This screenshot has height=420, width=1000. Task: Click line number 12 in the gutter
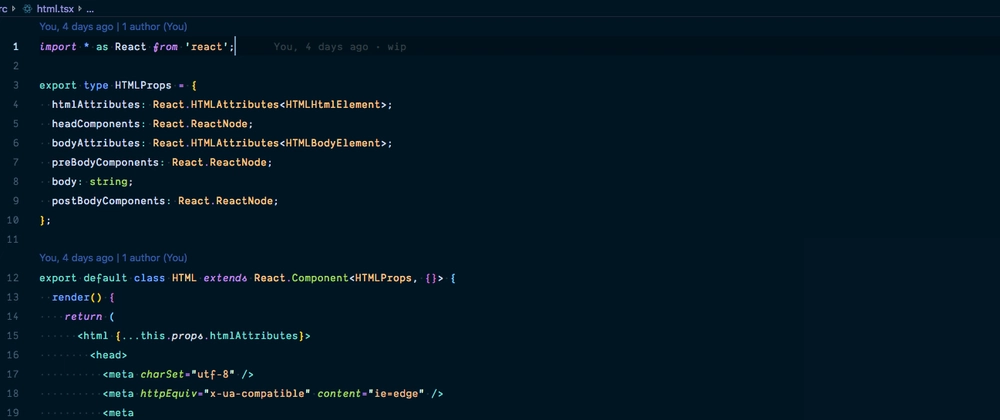[13, 277]
